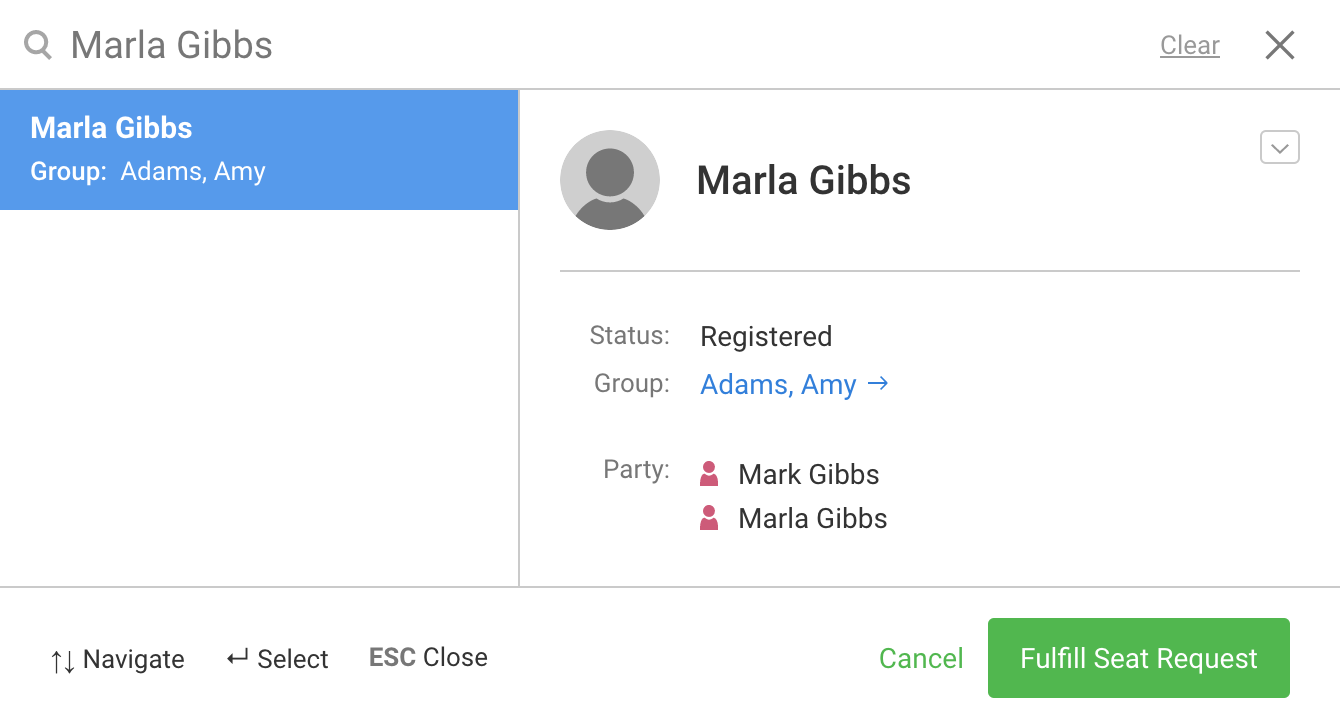
Task: Select Marla Gibbs search result
Action: point(259,149)
